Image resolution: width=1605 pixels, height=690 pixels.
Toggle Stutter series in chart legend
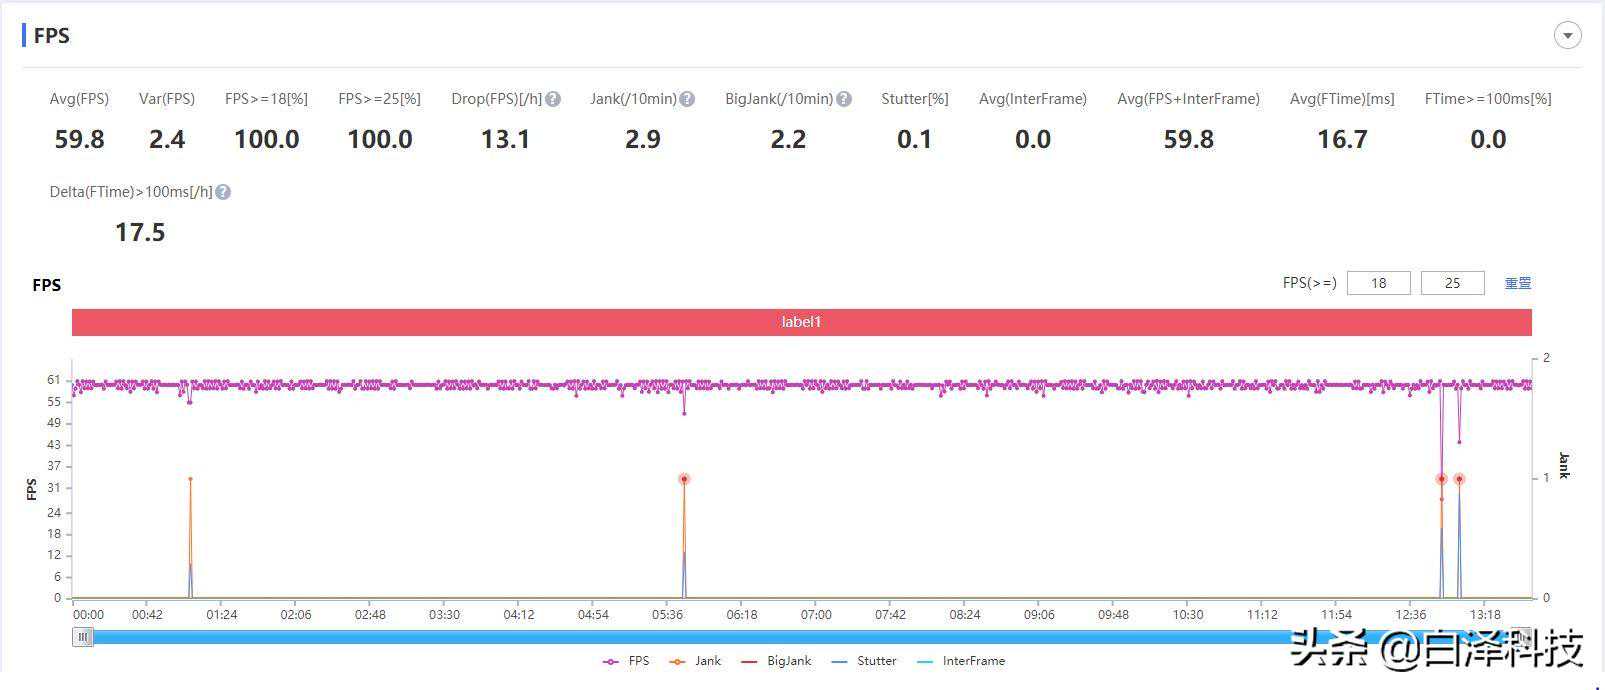(x=864, y=661)
